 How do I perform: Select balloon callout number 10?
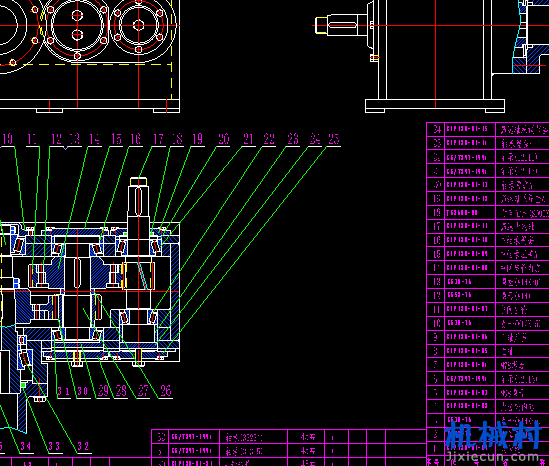tap(7, 139)
